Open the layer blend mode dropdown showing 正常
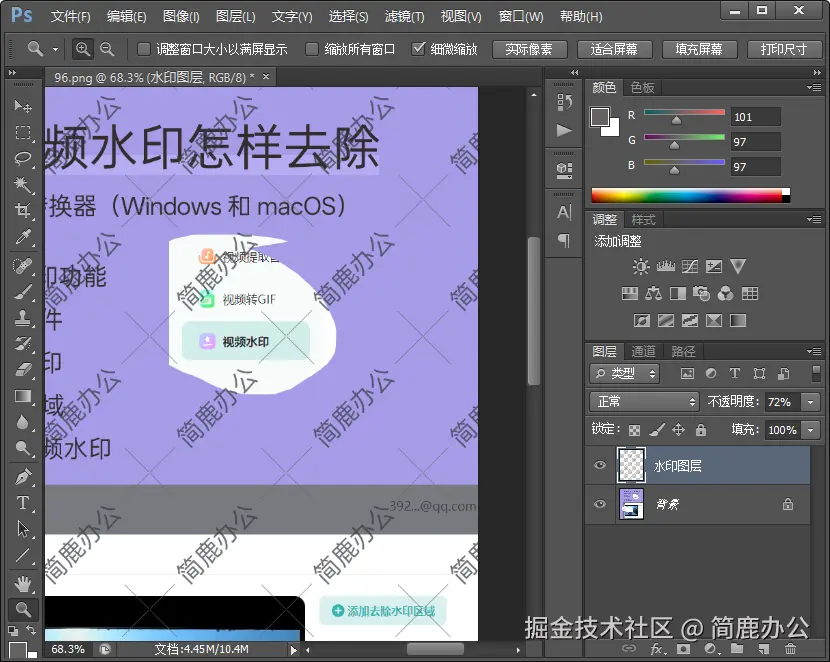 click(643, 401)
